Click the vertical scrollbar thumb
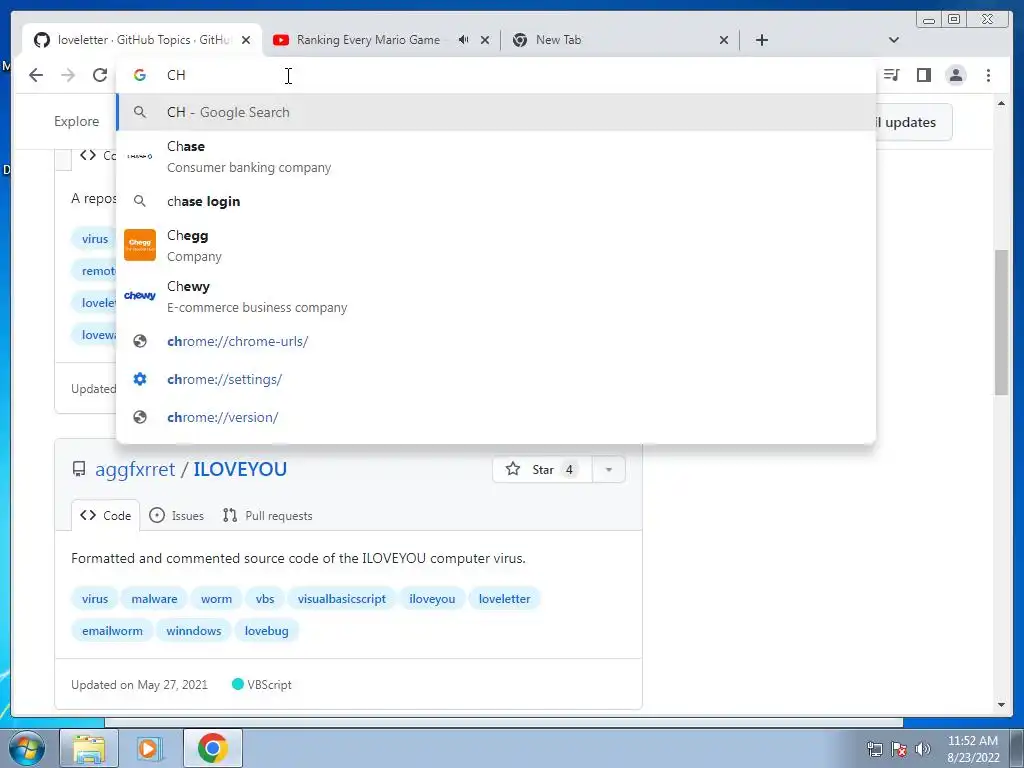The width and height of the screenshot is (1024, 768). click(1001, 322)
